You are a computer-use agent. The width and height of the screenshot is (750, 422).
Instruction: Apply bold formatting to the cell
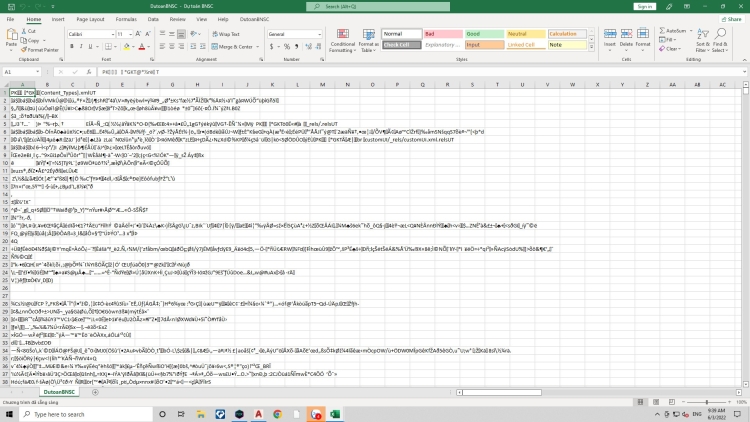click(x=72, y=46)
